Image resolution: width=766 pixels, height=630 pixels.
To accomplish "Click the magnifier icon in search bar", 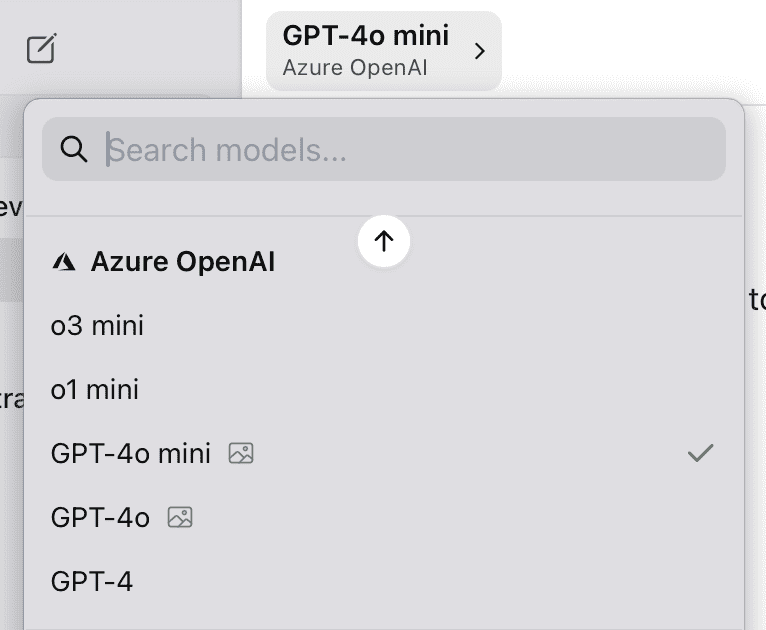I will click(74, 149).
